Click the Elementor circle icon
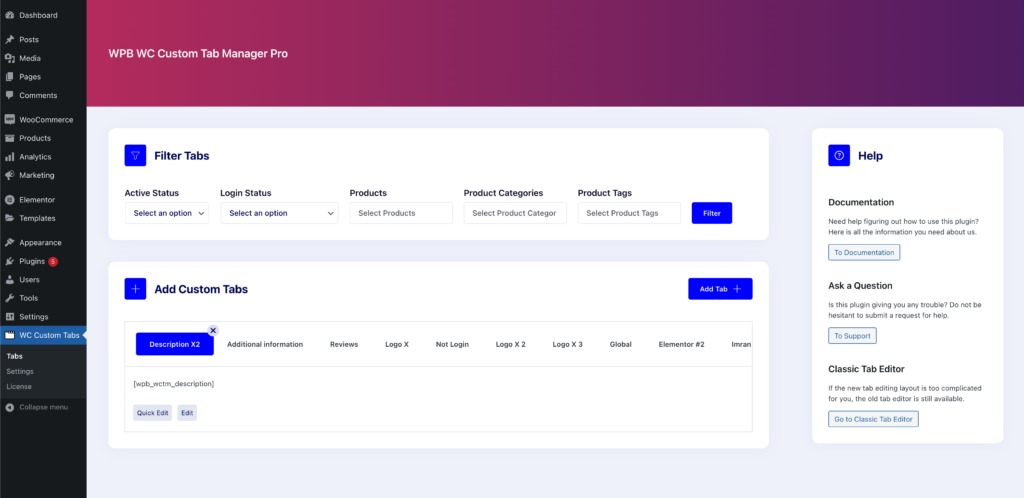This screenshot has height=498, width=1024. [x=9, y=200]
